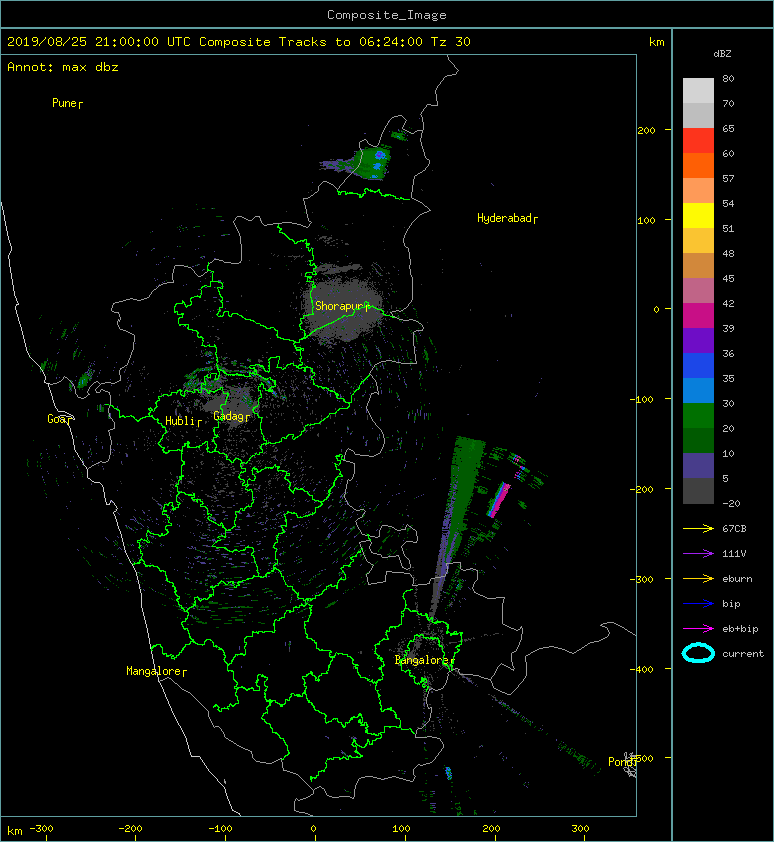Select the brighter green dBZ swatch
This screenshot has width=774, height=842.
point(698,415)
